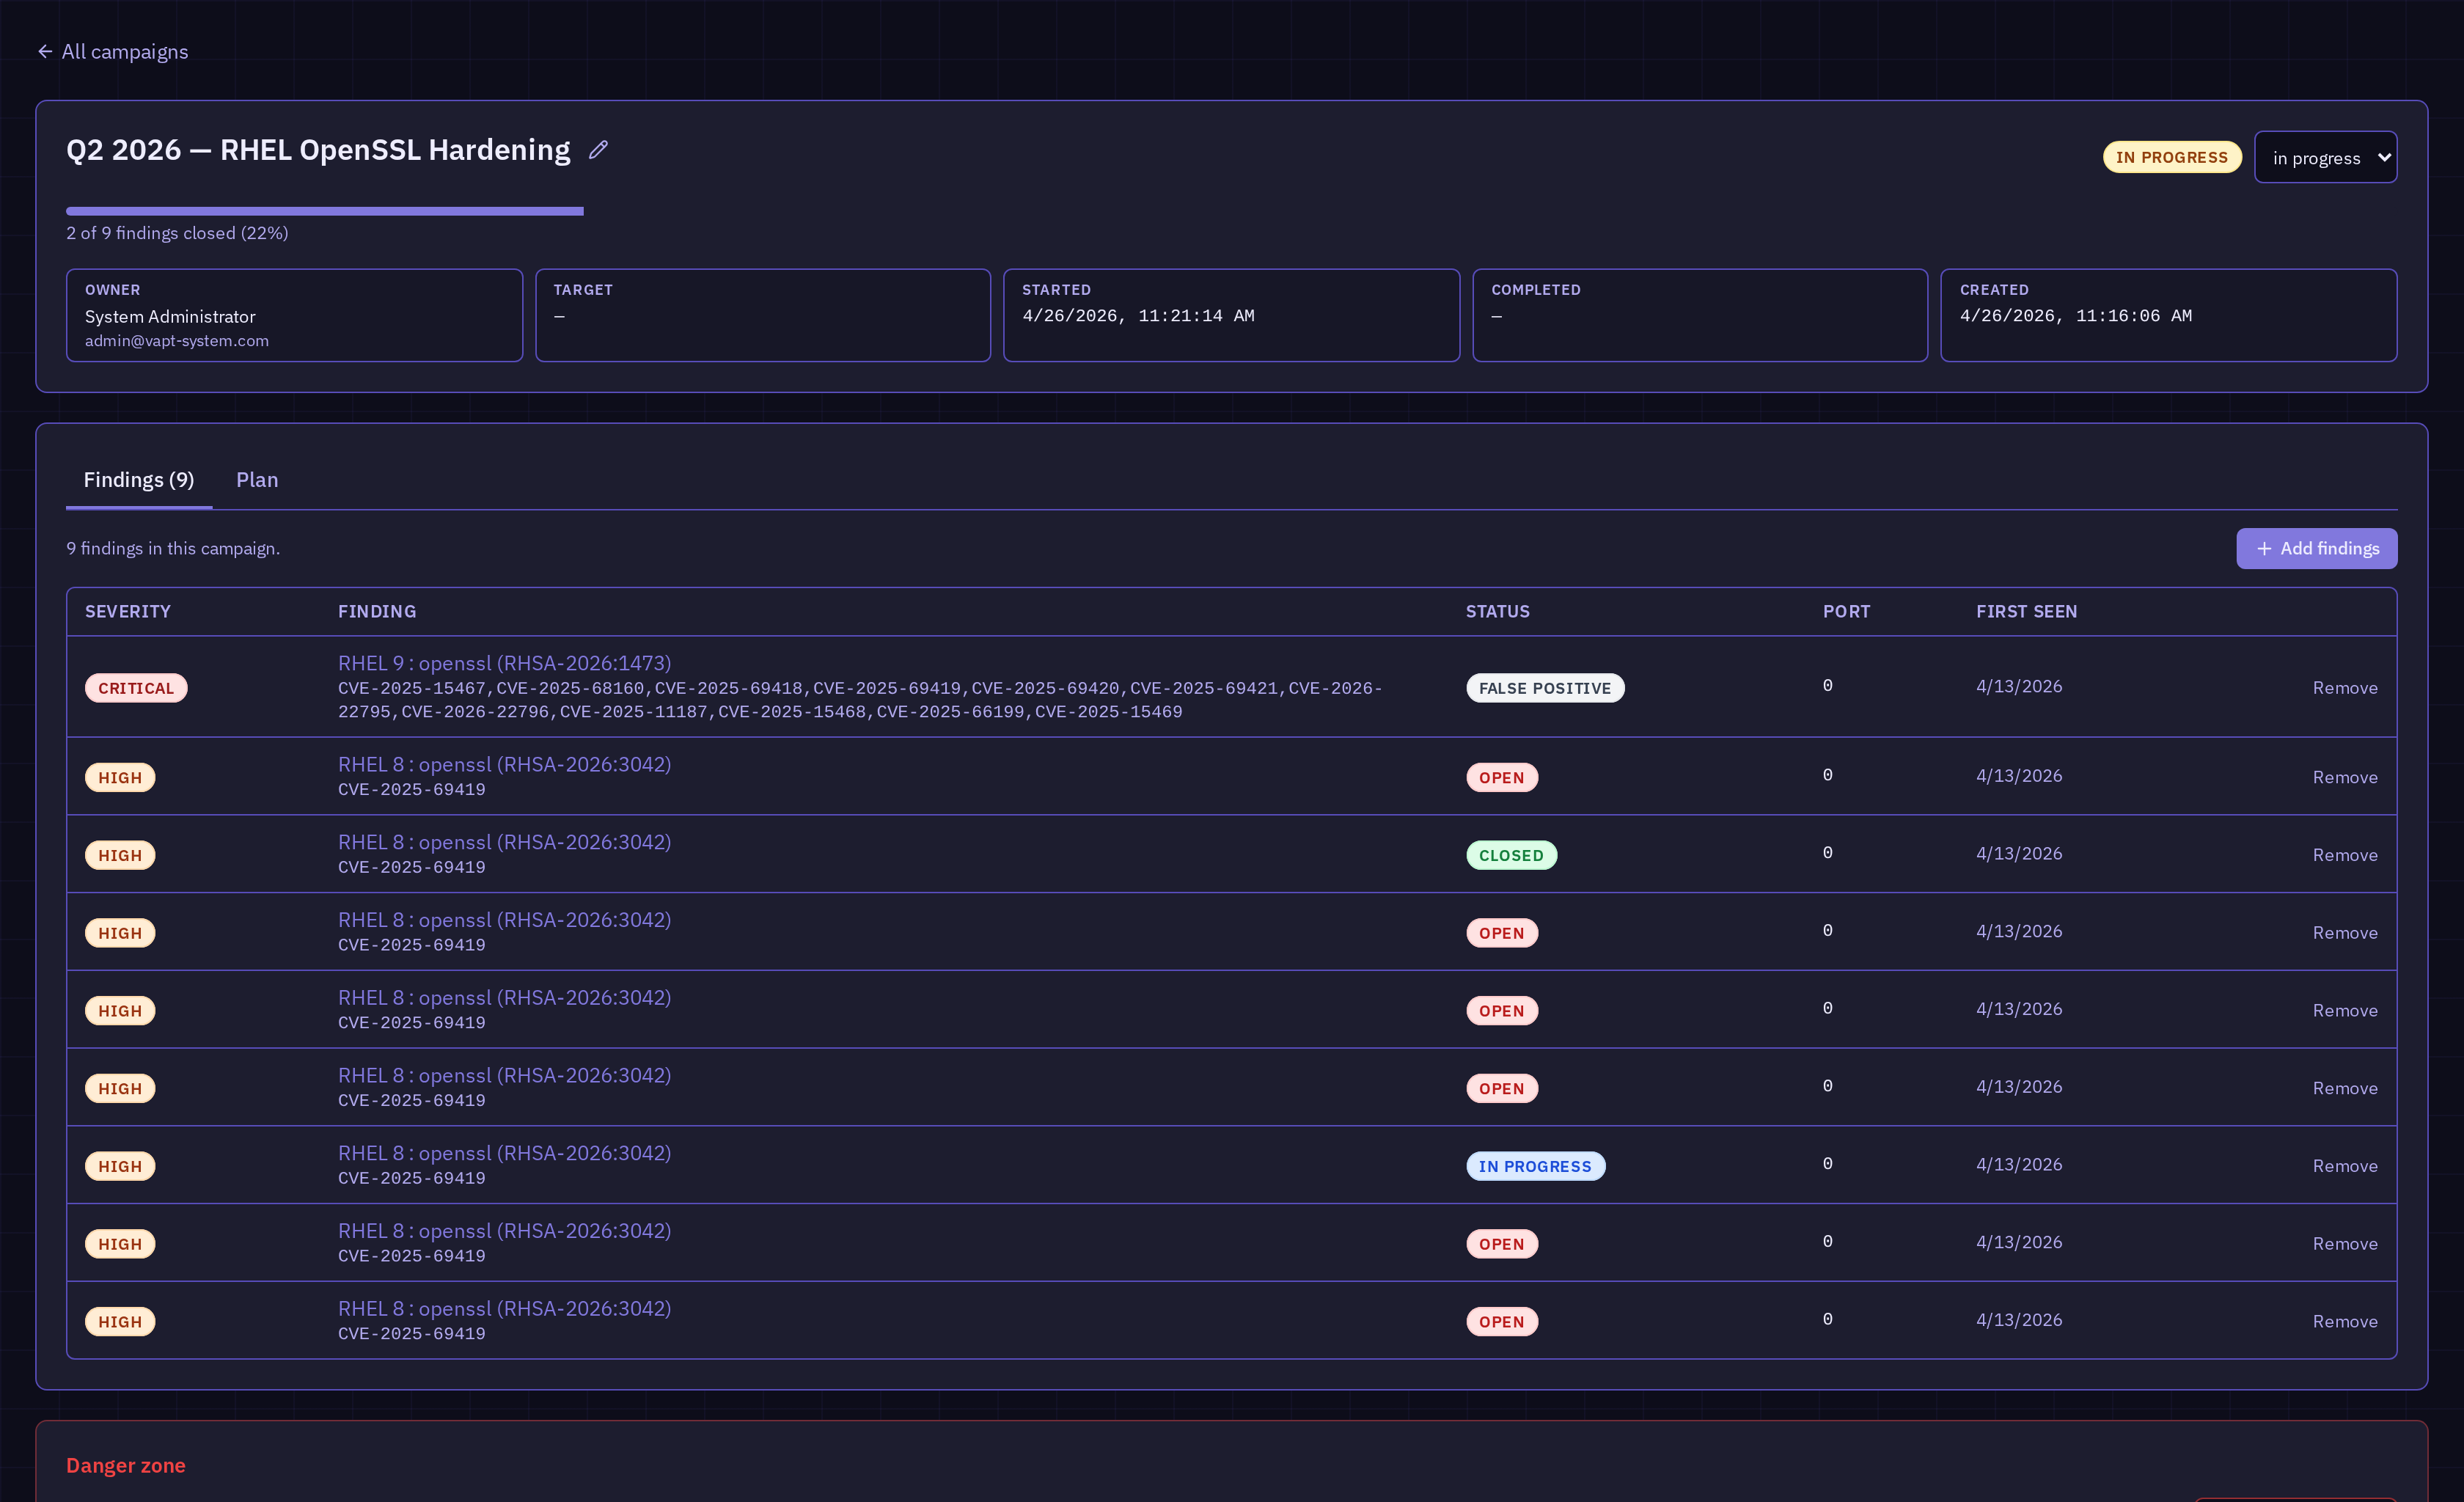This screenshot has width=2464, height=1502.
Task: Remove the last finding in the table
Action: click(2345, 1321)
